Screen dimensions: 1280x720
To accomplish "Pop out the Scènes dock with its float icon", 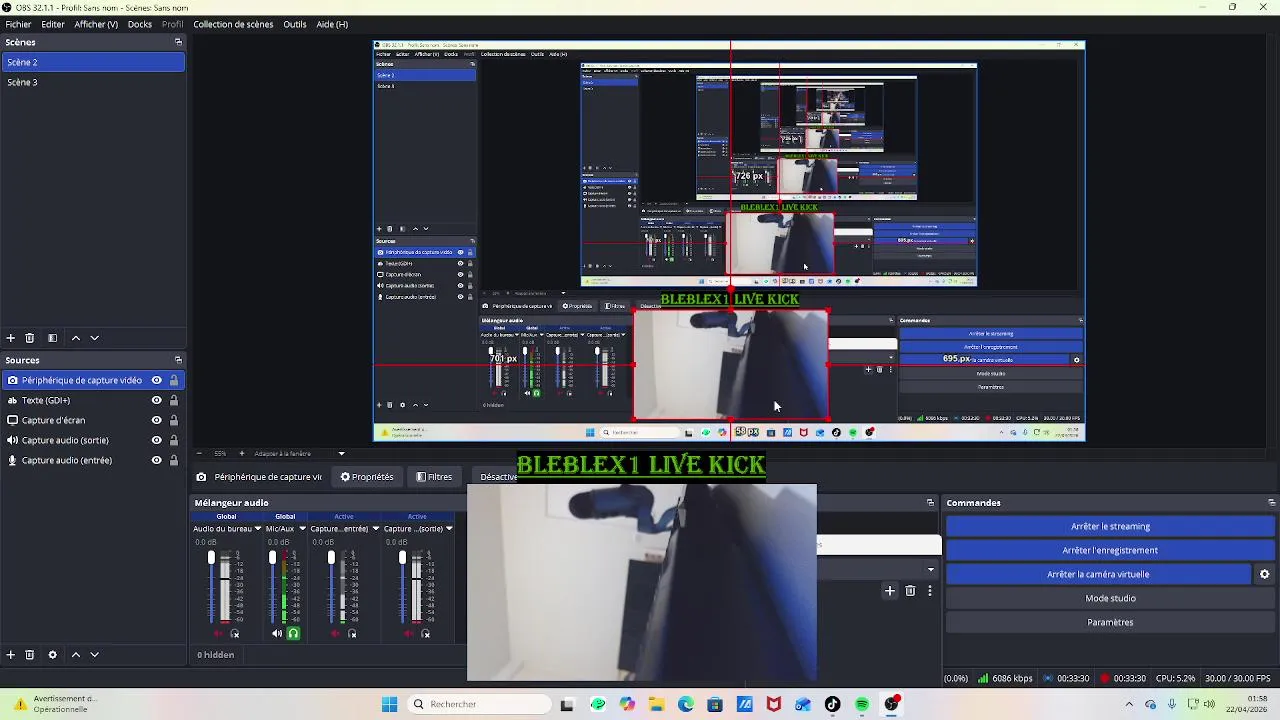I will click(x=178, y=42).
